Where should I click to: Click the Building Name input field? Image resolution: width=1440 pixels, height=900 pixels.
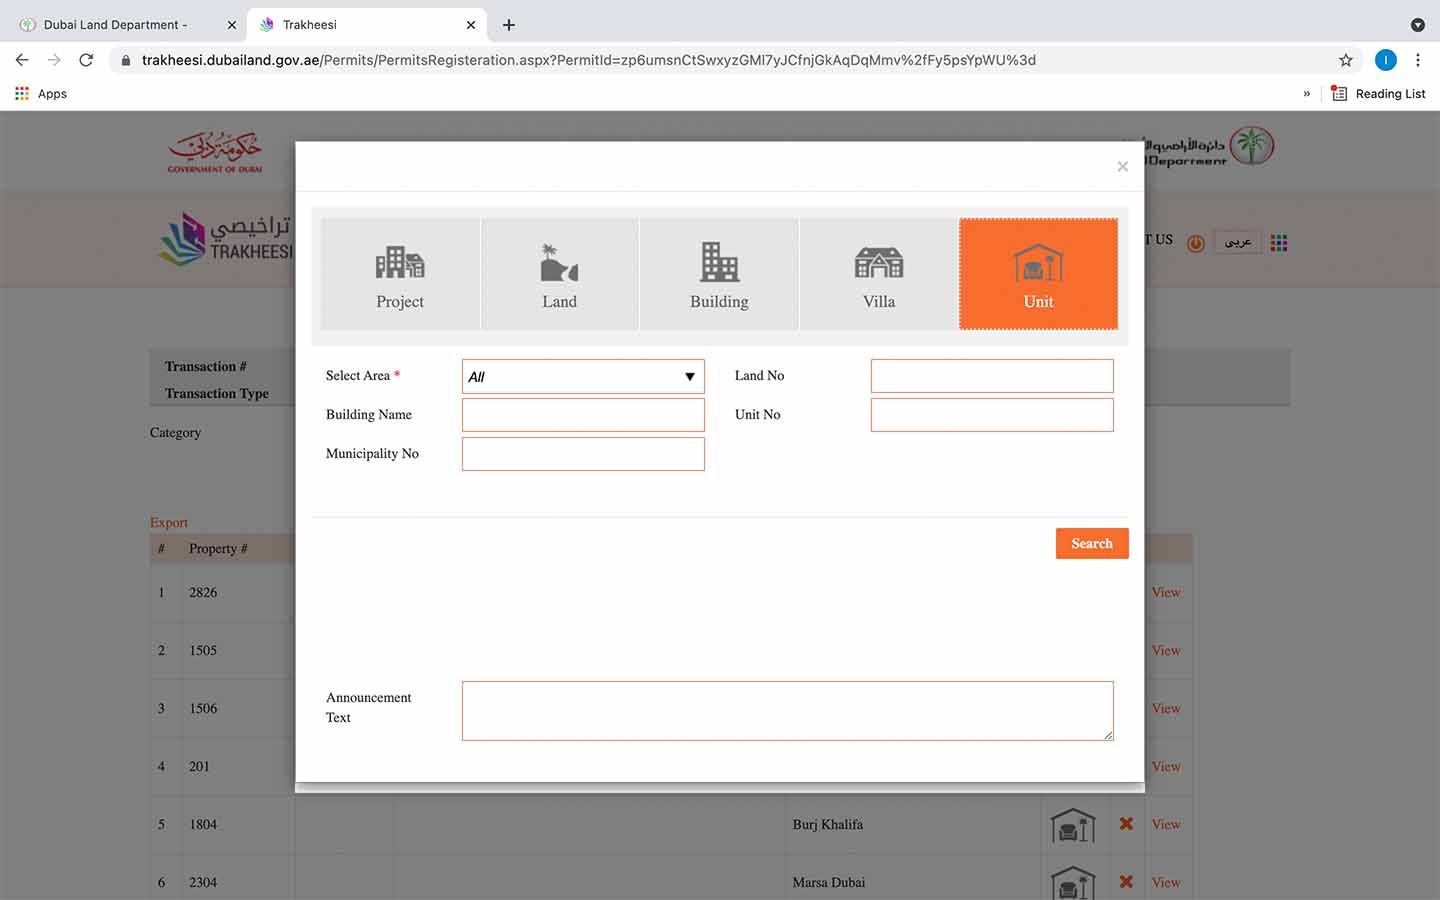[583, 415]
